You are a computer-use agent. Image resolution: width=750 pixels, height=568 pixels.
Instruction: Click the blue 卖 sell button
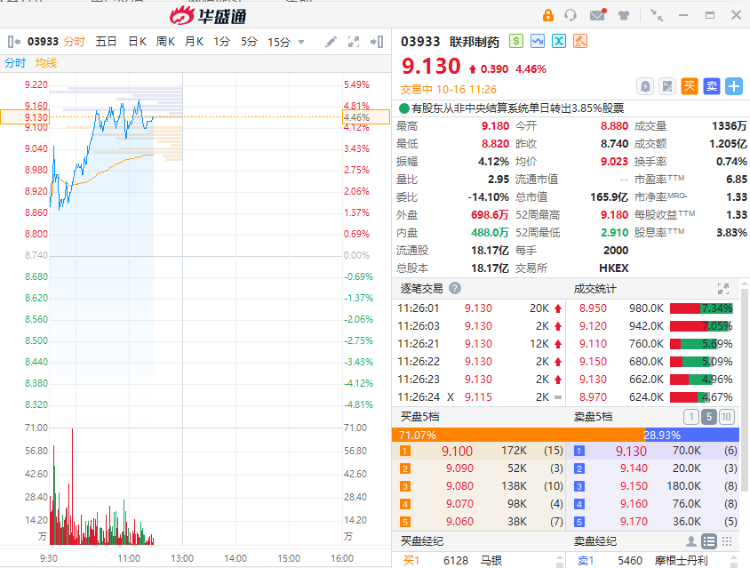[712, 87]
